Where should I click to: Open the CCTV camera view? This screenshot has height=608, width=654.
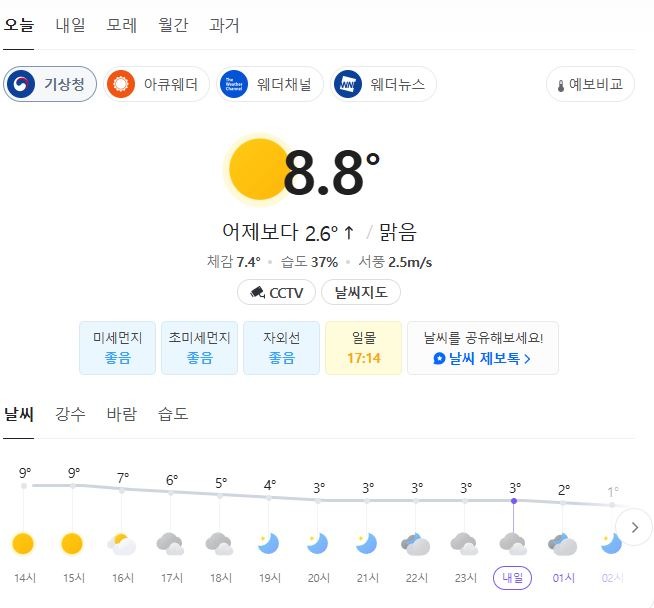(277, 292)
